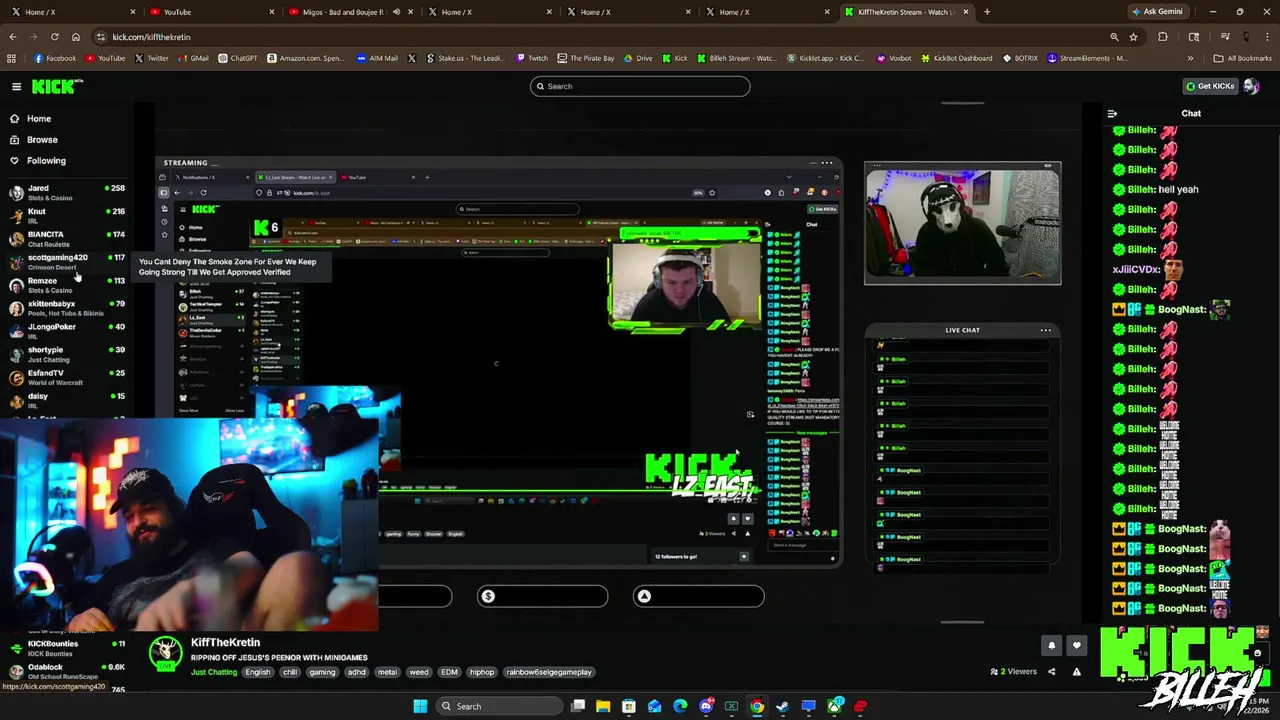Go back to previous page
The image size is (1280, 720).
tap(12, 37)
